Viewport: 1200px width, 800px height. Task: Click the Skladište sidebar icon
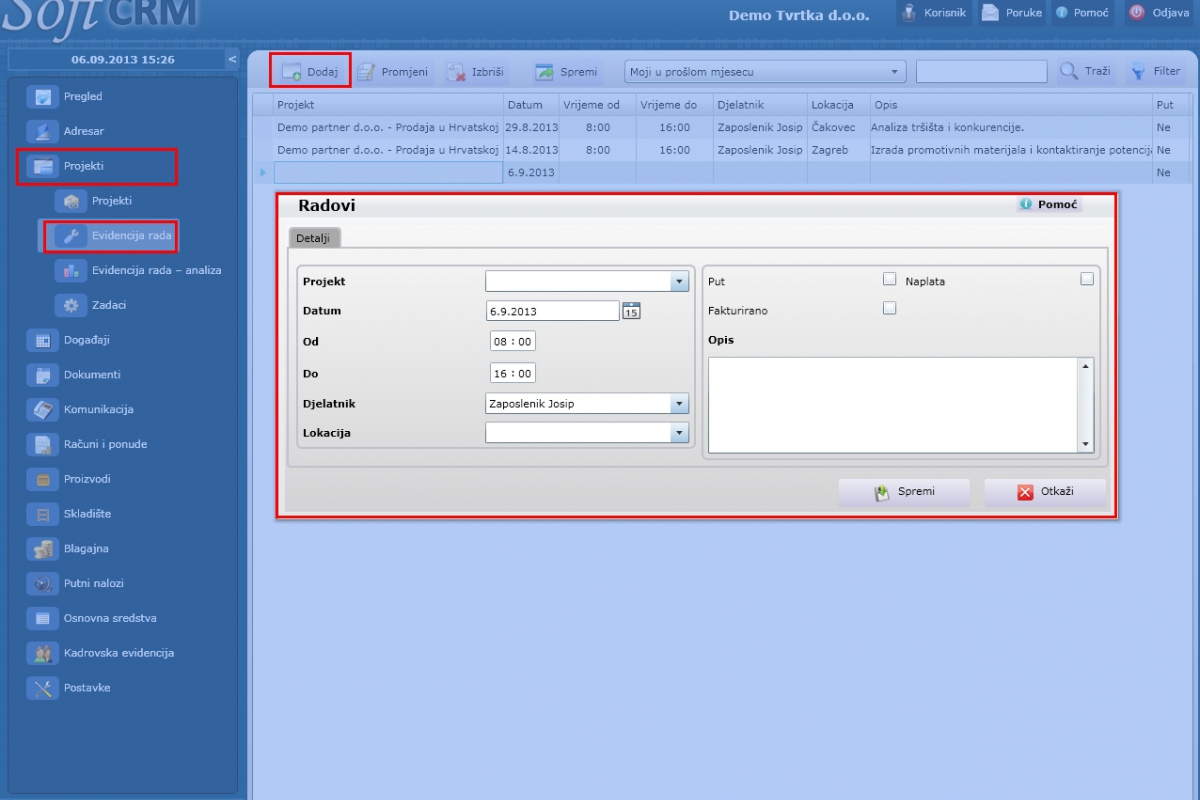[42, 514]
